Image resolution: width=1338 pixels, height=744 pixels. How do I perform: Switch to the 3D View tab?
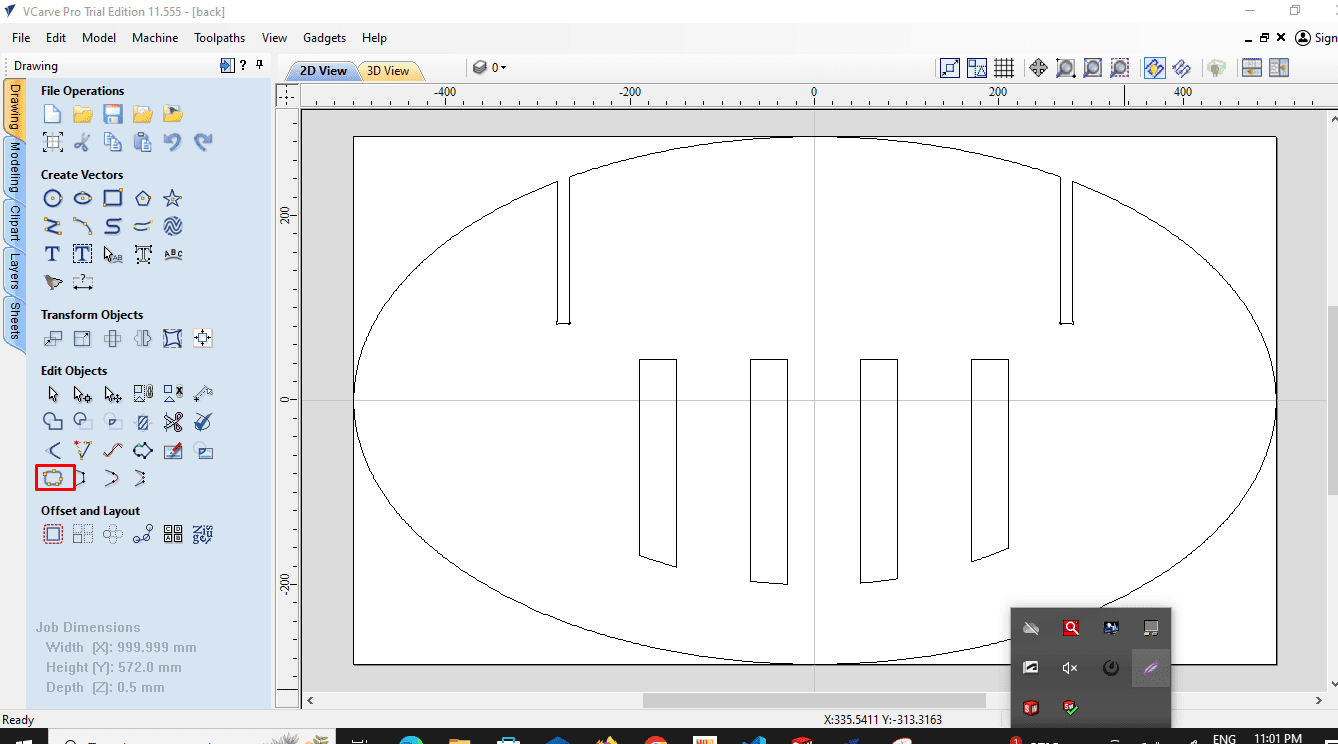388,71
